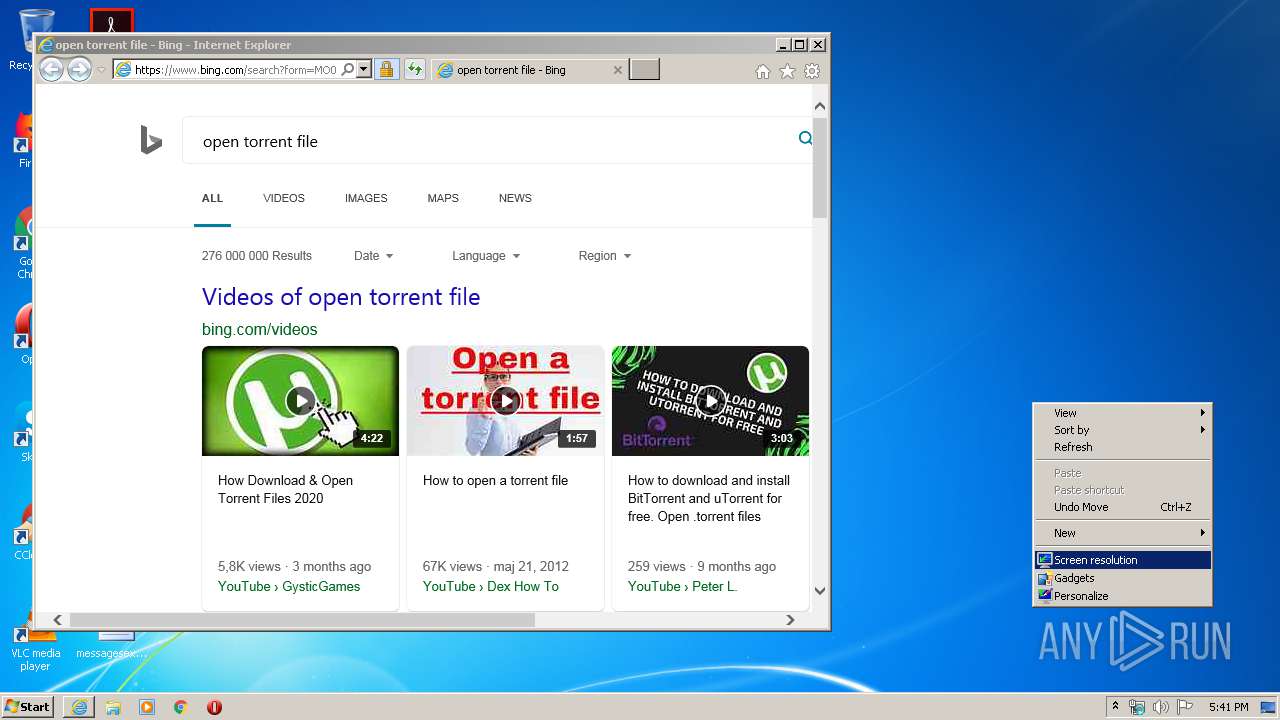1280x720 pixels.
Task: Choose Screen resolution from the context menu
Action: [1122, 560]
